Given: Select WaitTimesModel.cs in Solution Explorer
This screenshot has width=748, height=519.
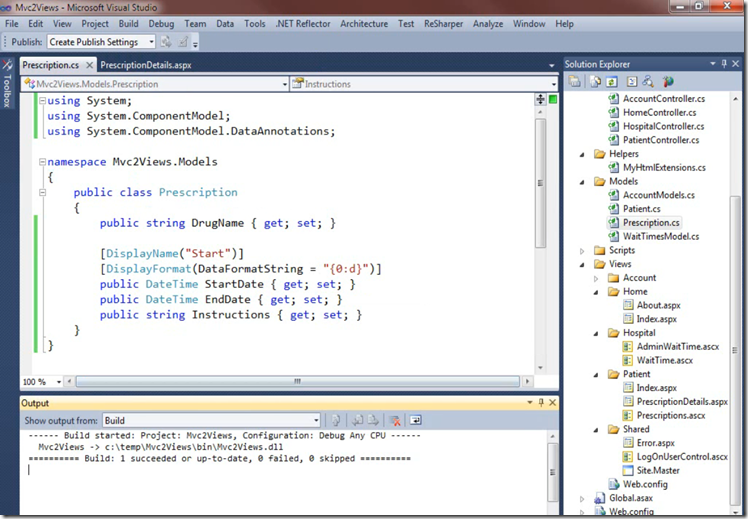Looking at the screenshot, I should 661,237.
